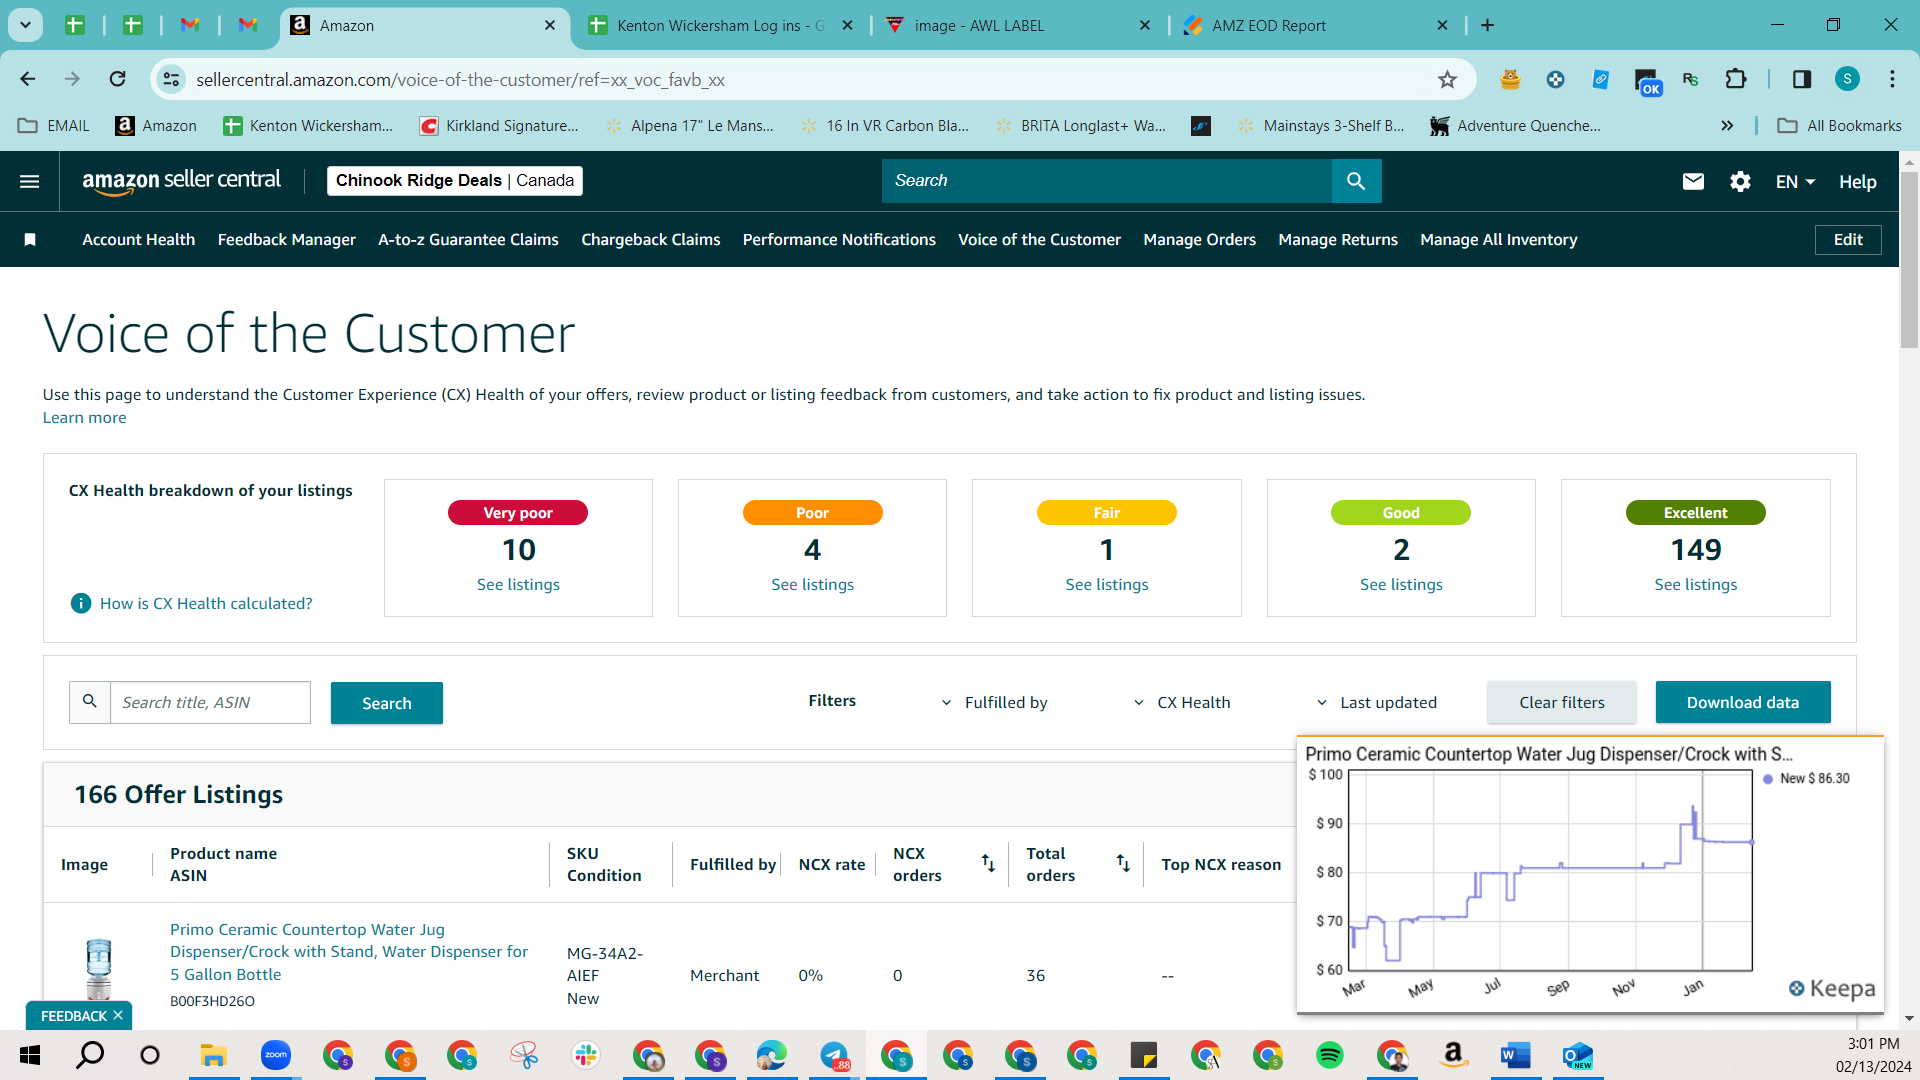
Task: Reload the page
Action: click(x=118, y=79)
